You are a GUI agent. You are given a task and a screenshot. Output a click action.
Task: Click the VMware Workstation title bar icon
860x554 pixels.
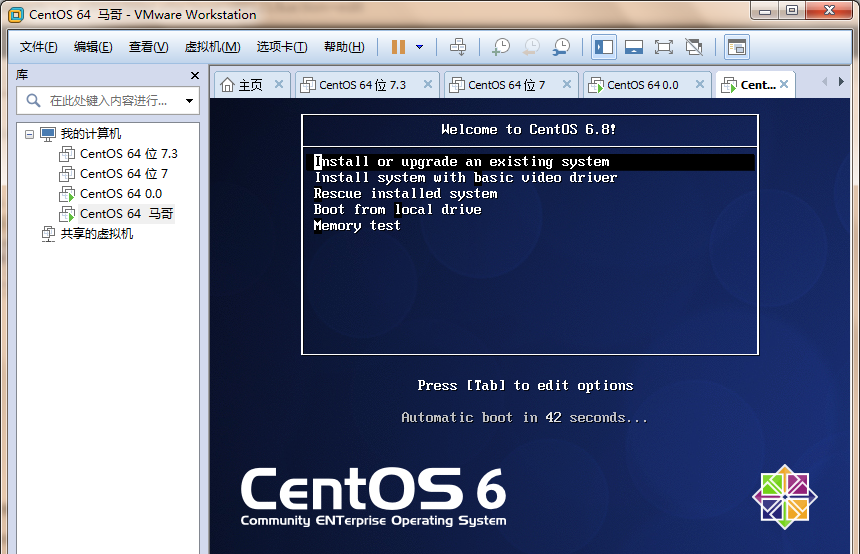[16, 15]
